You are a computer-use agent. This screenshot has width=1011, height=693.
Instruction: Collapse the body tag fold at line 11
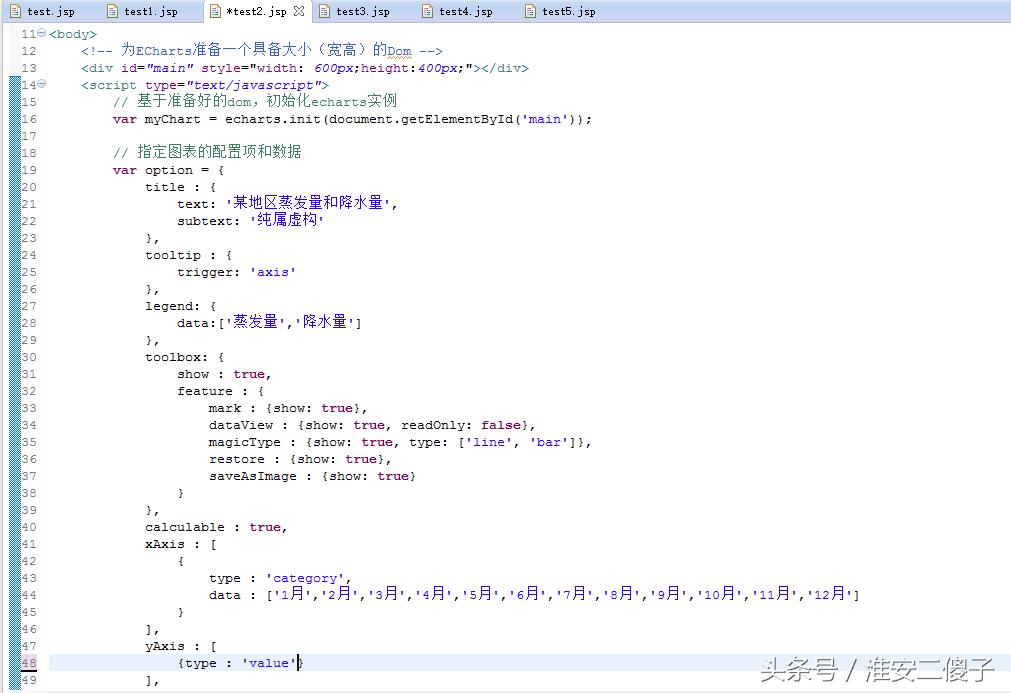pos(42,33)
